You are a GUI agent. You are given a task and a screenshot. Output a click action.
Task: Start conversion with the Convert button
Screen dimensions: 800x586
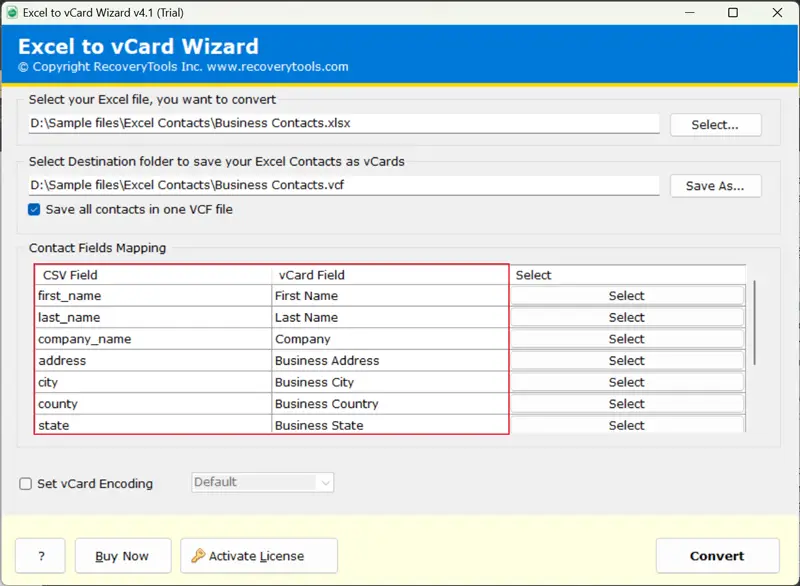point(716,556)
